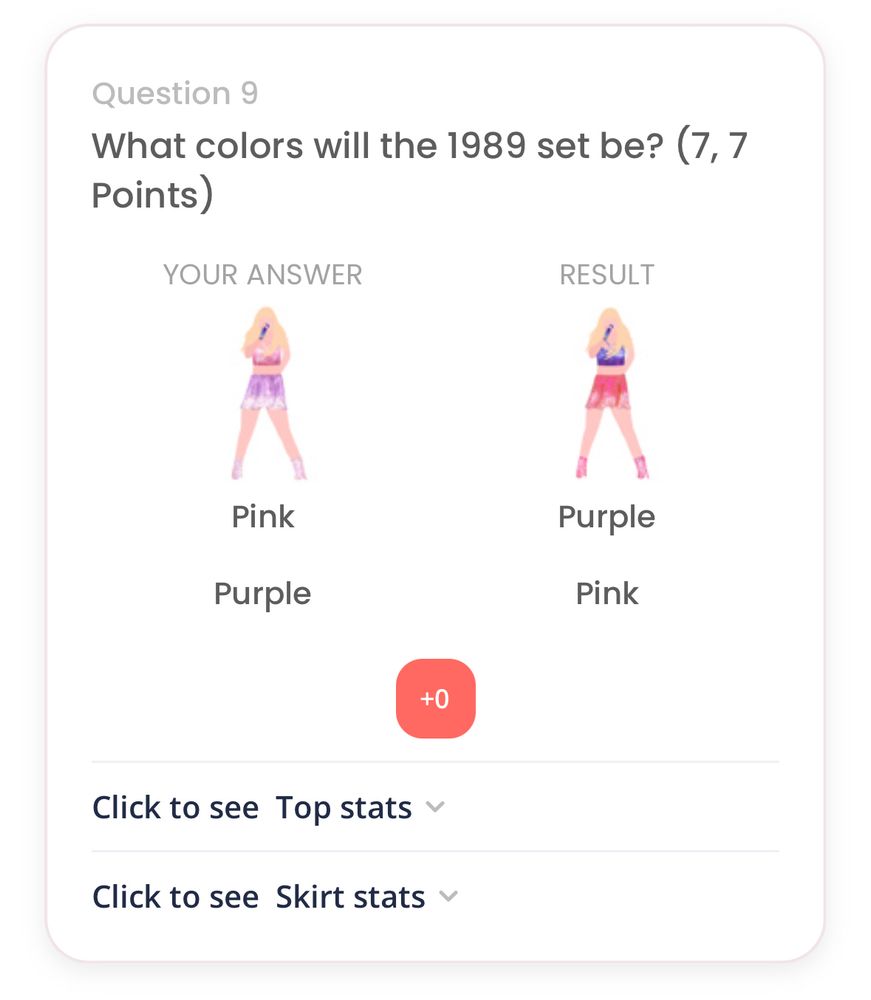
Task: Click the 1989 set question text
Action: coord(419,170)
